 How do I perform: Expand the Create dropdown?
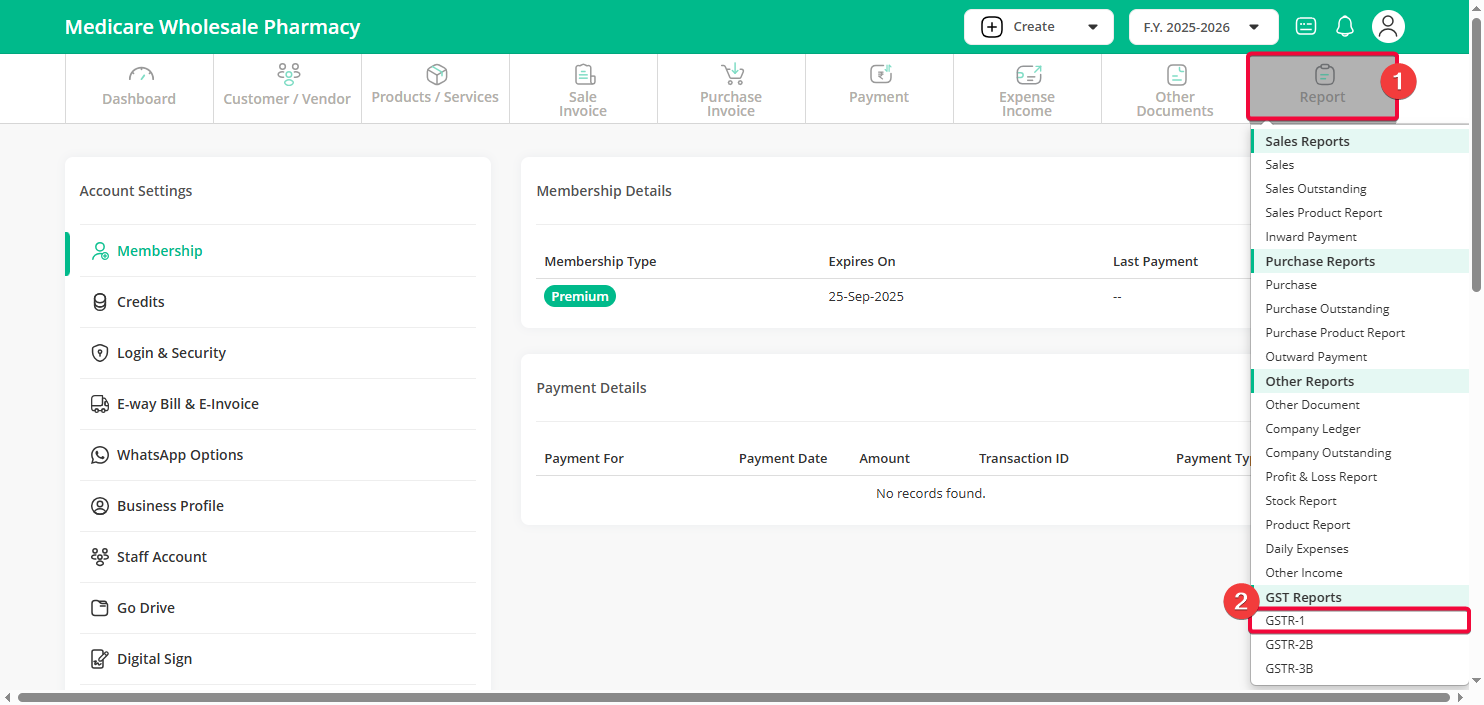click(x=1039, y=27)
